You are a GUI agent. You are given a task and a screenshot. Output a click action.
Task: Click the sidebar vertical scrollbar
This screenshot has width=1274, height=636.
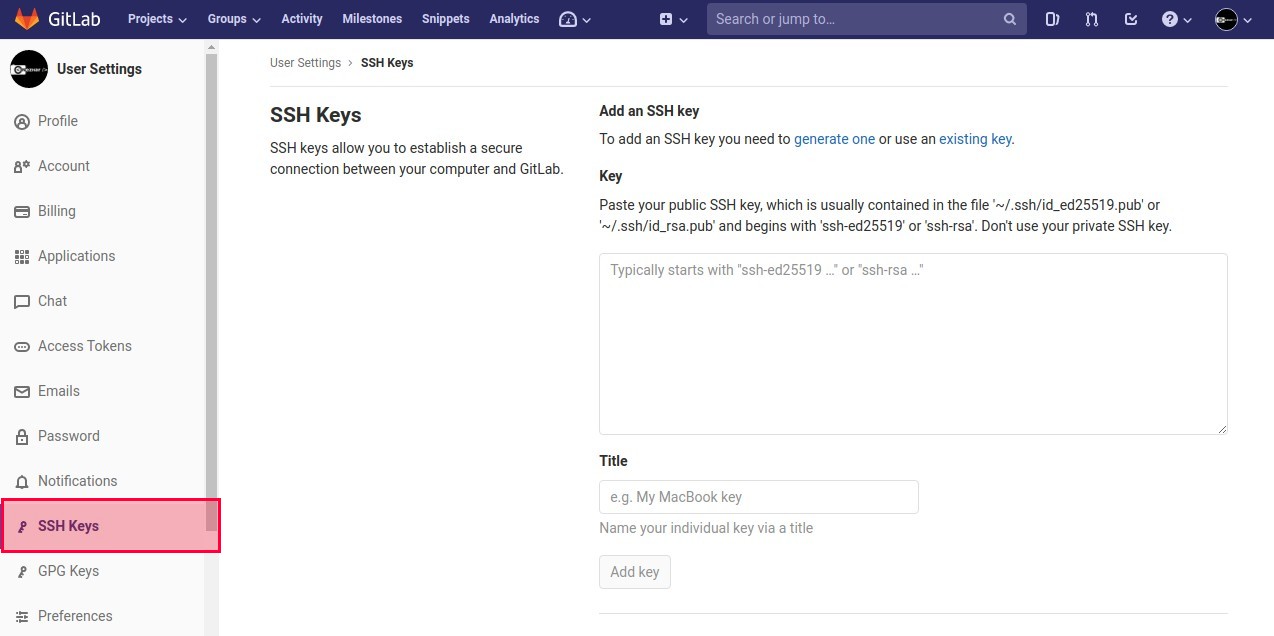pos(211,290)
